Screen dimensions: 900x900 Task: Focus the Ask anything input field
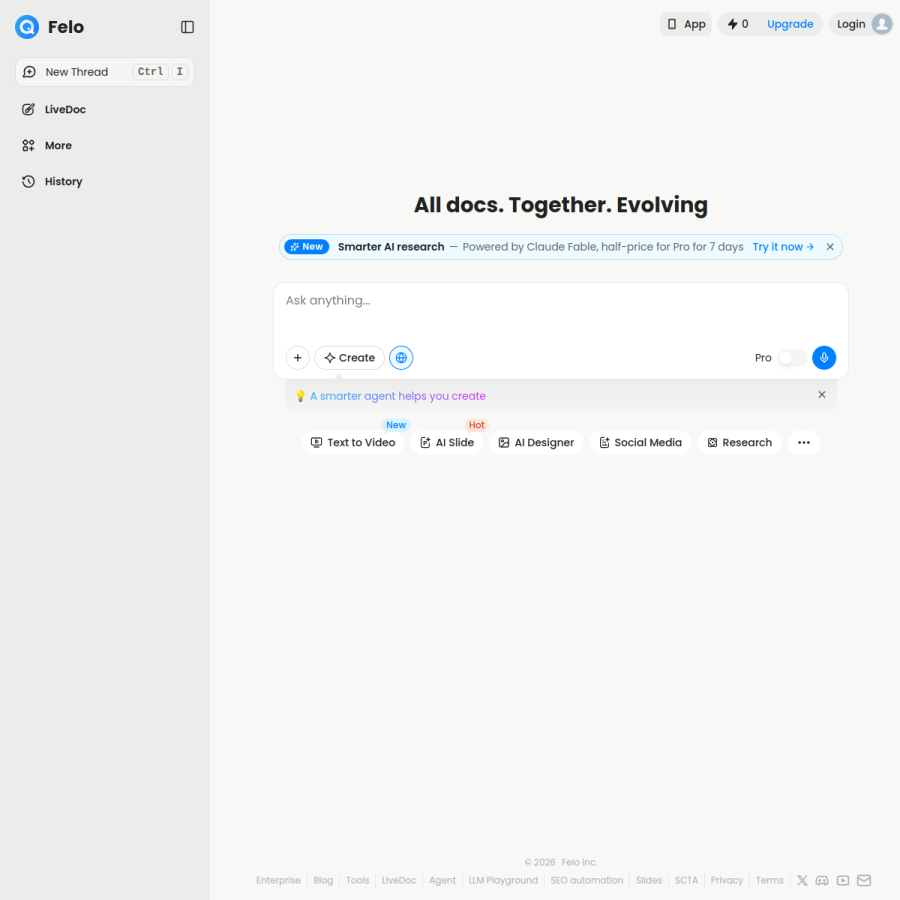click(x=560, y=301)
